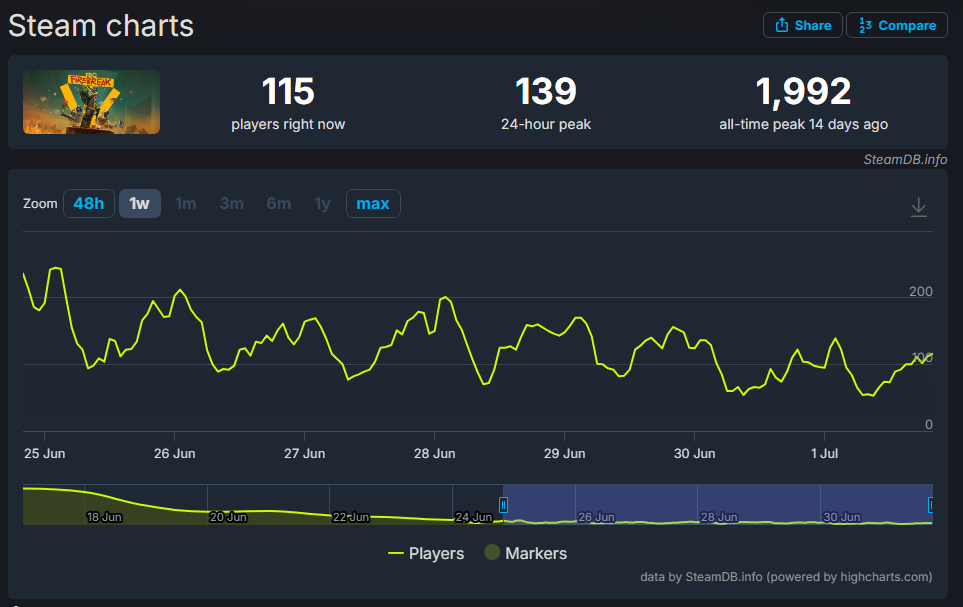Pick the 1y zoom option

tap(322, 204)
